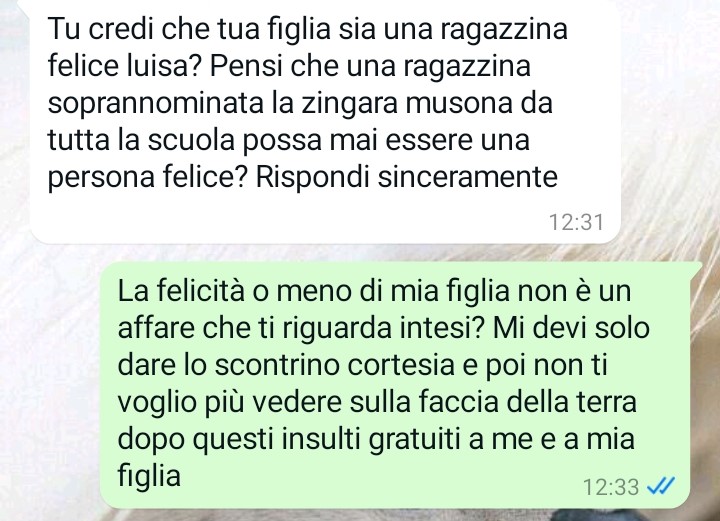Image resolution: width=720 pixels, height=521 pixels.
Task: Click the last word "figlia" in sent message
Action: [x=149, y=475]
